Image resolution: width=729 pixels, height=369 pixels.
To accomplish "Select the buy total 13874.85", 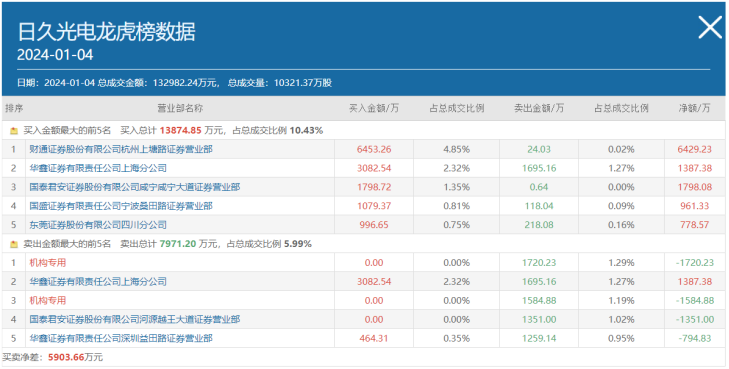I will (181, 131).
